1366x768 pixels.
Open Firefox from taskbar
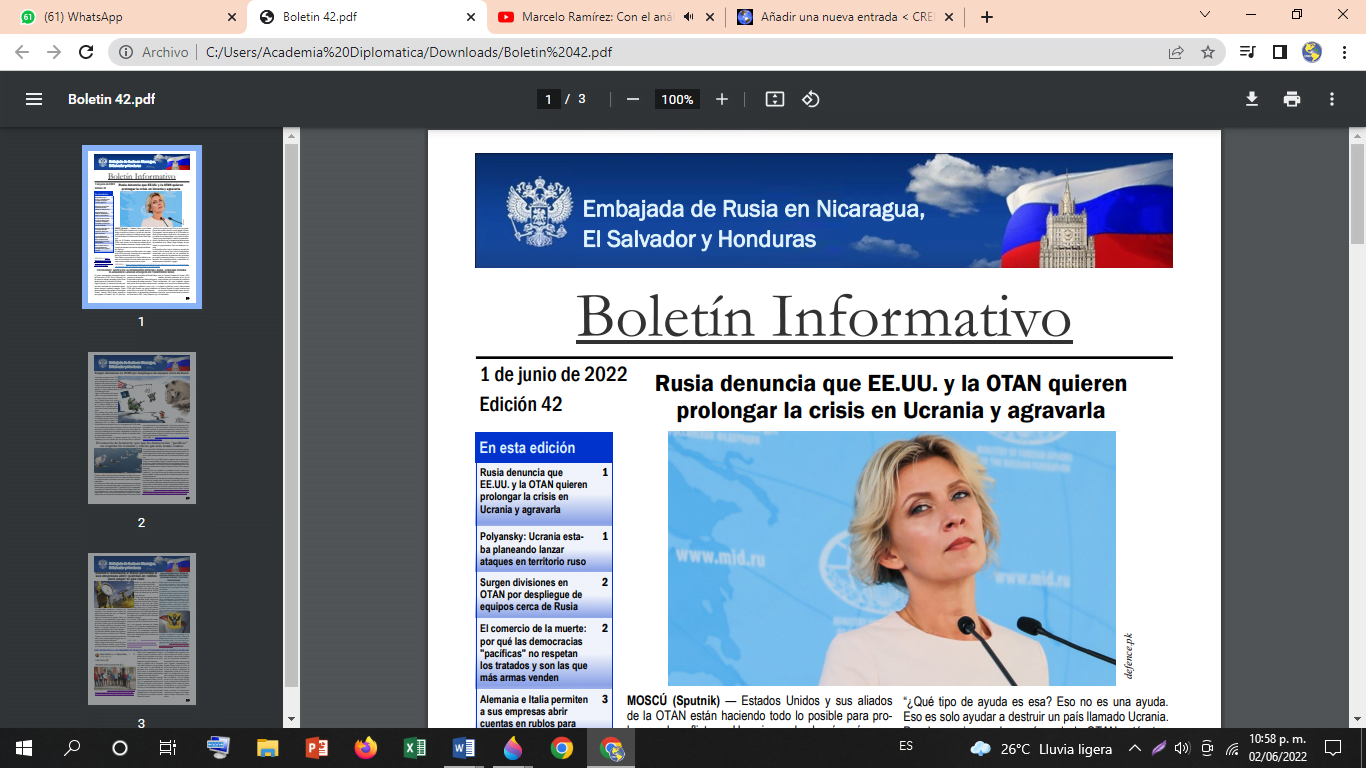365,748
